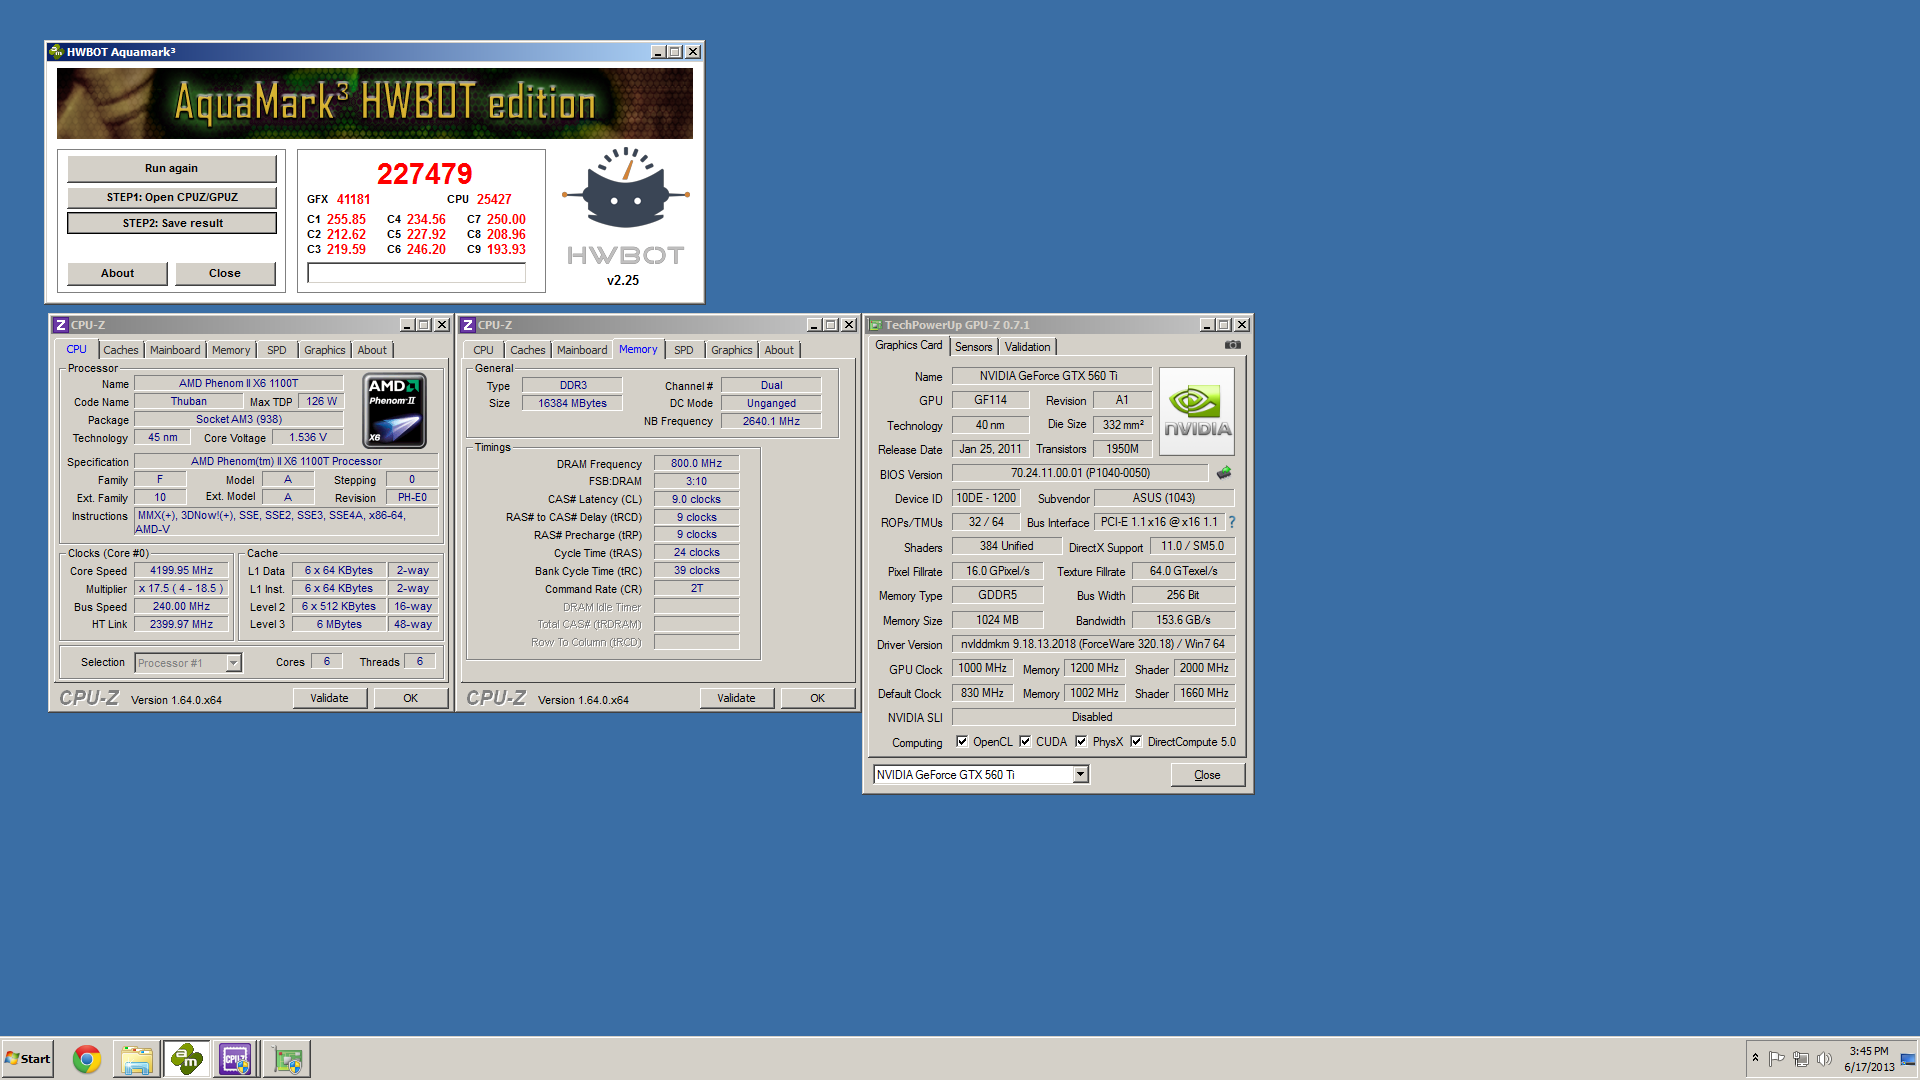Click STEP1: Open CPUZ/GPUZ button
The height and width of the screenshot is (1080, 1920).
tap(172, 197)
